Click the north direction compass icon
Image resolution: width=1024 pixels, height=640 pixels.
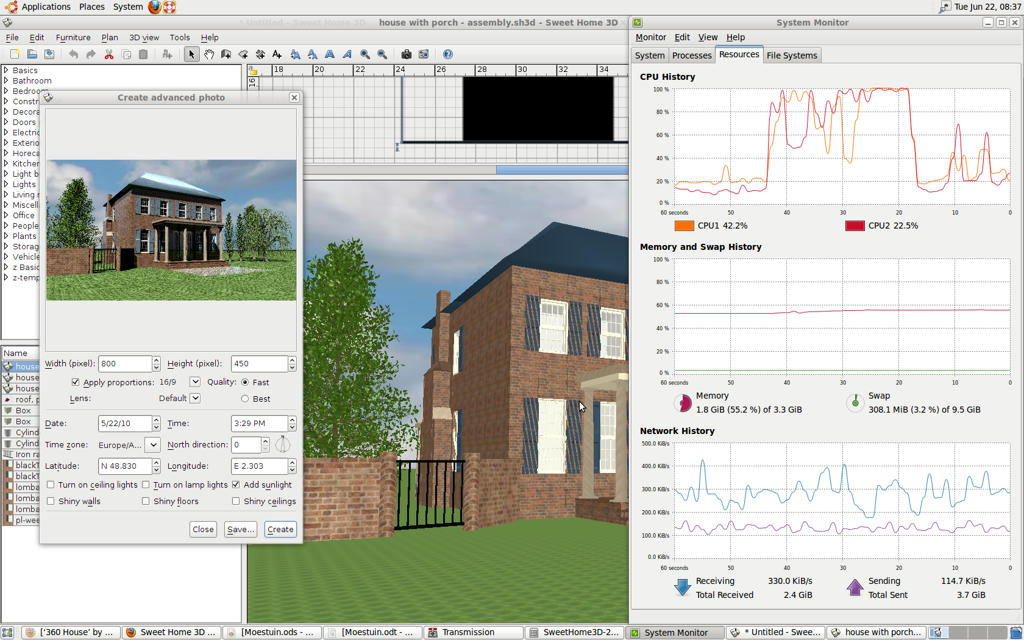pyautogui.click(x=283, y=444)
